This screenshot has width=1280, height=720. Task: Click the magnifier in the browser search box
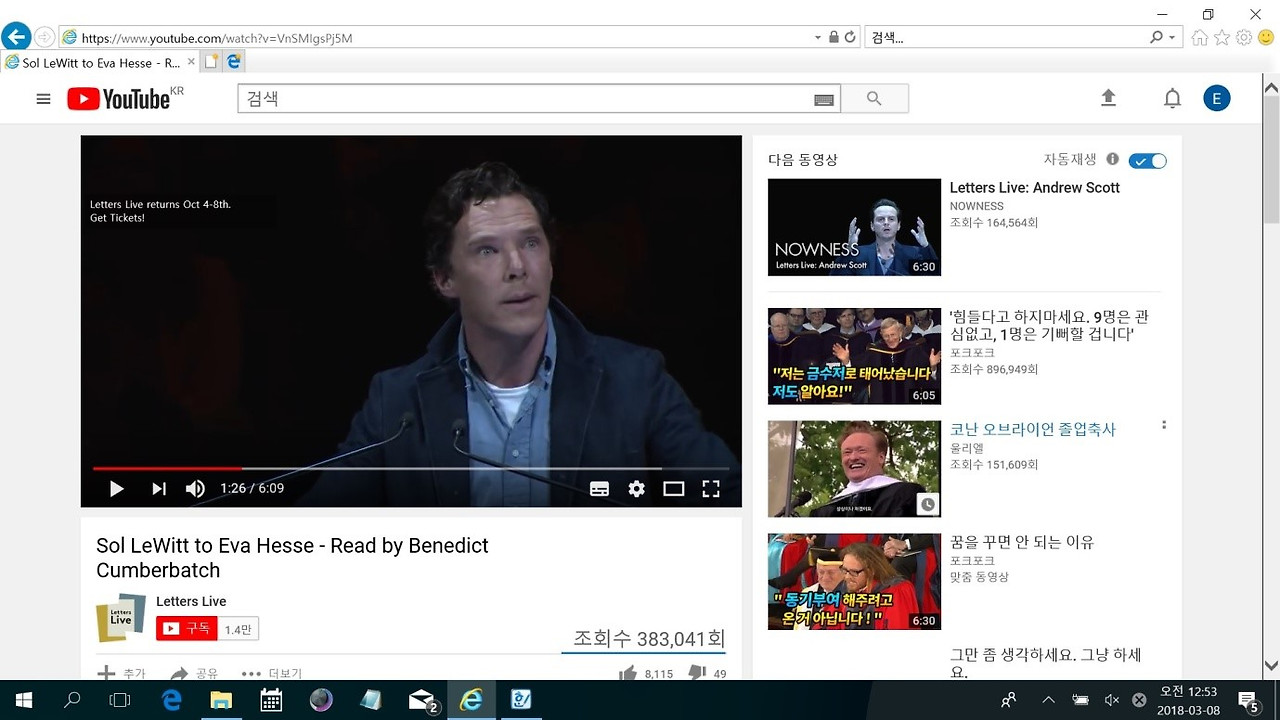pos(1157,38)
